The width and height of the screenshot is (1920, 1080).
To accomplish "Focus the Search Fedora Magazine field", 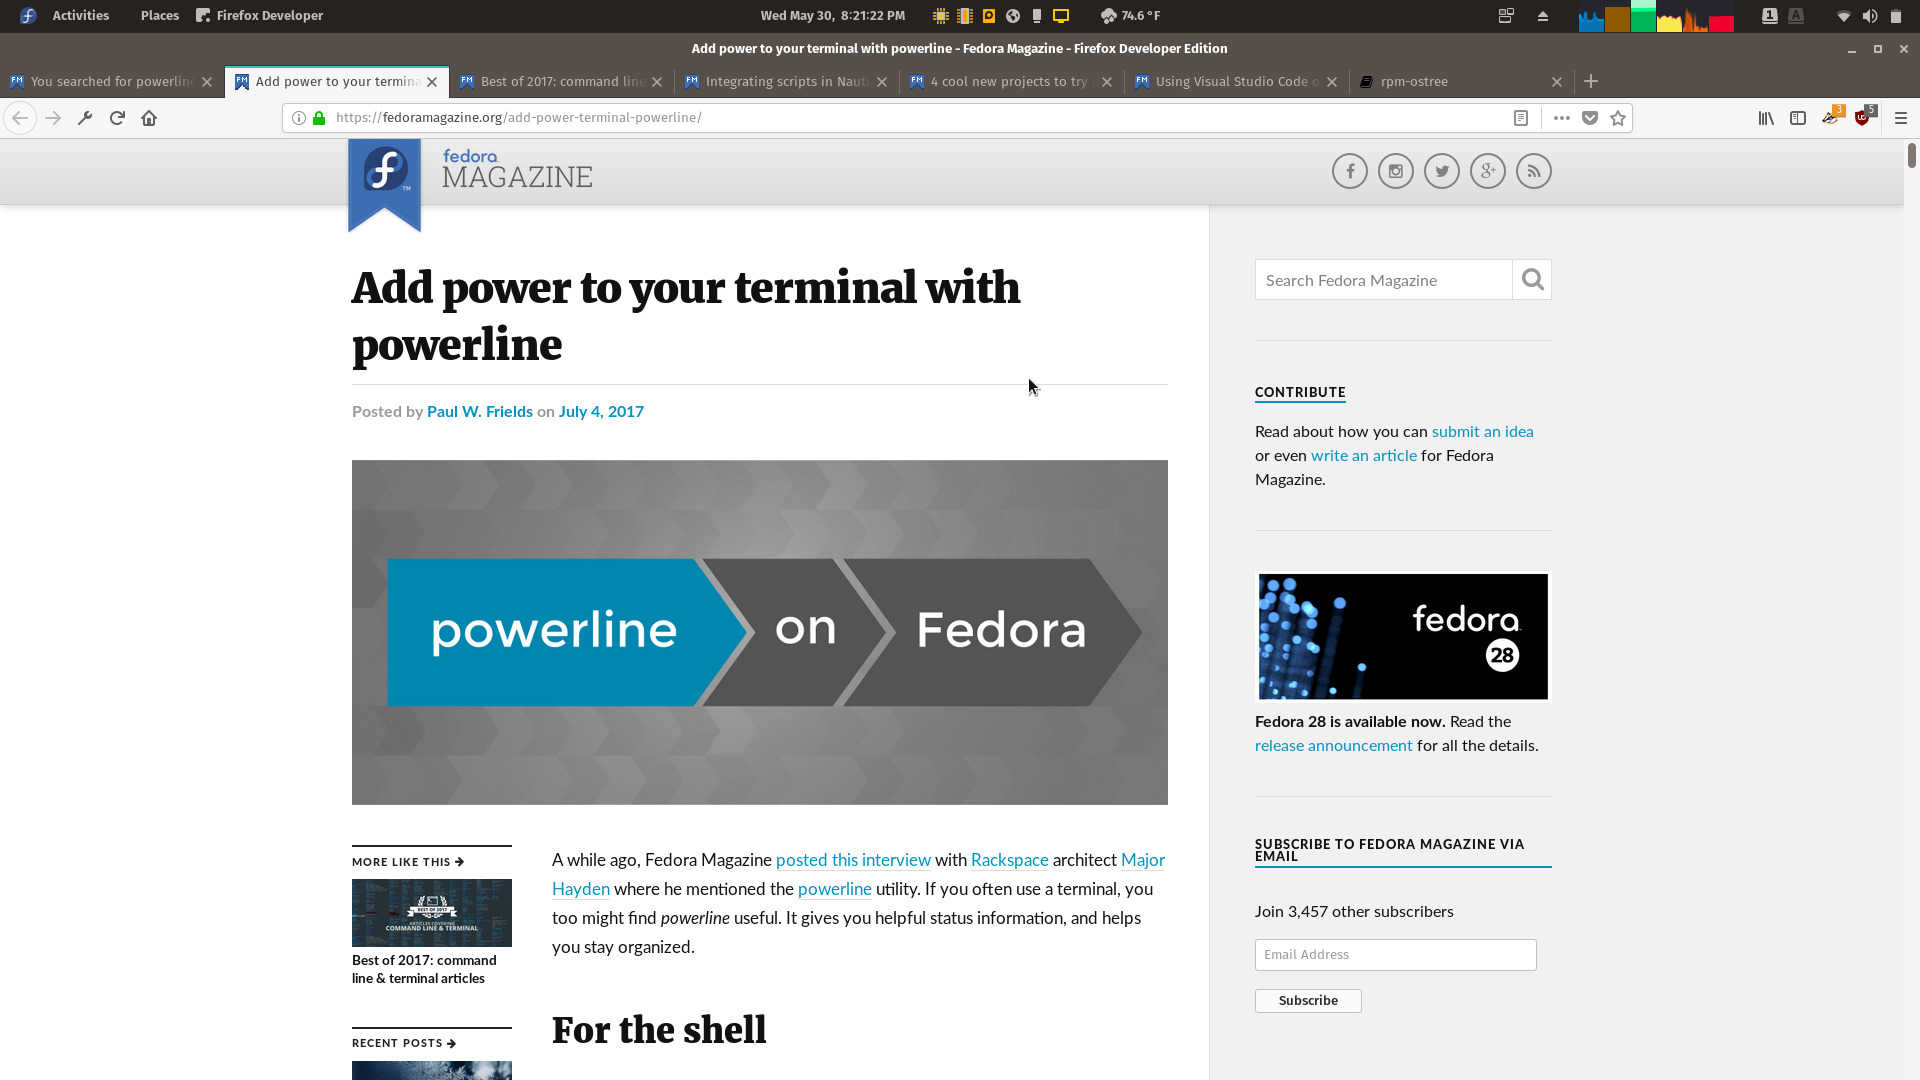I will click(x=1383, y=280).
